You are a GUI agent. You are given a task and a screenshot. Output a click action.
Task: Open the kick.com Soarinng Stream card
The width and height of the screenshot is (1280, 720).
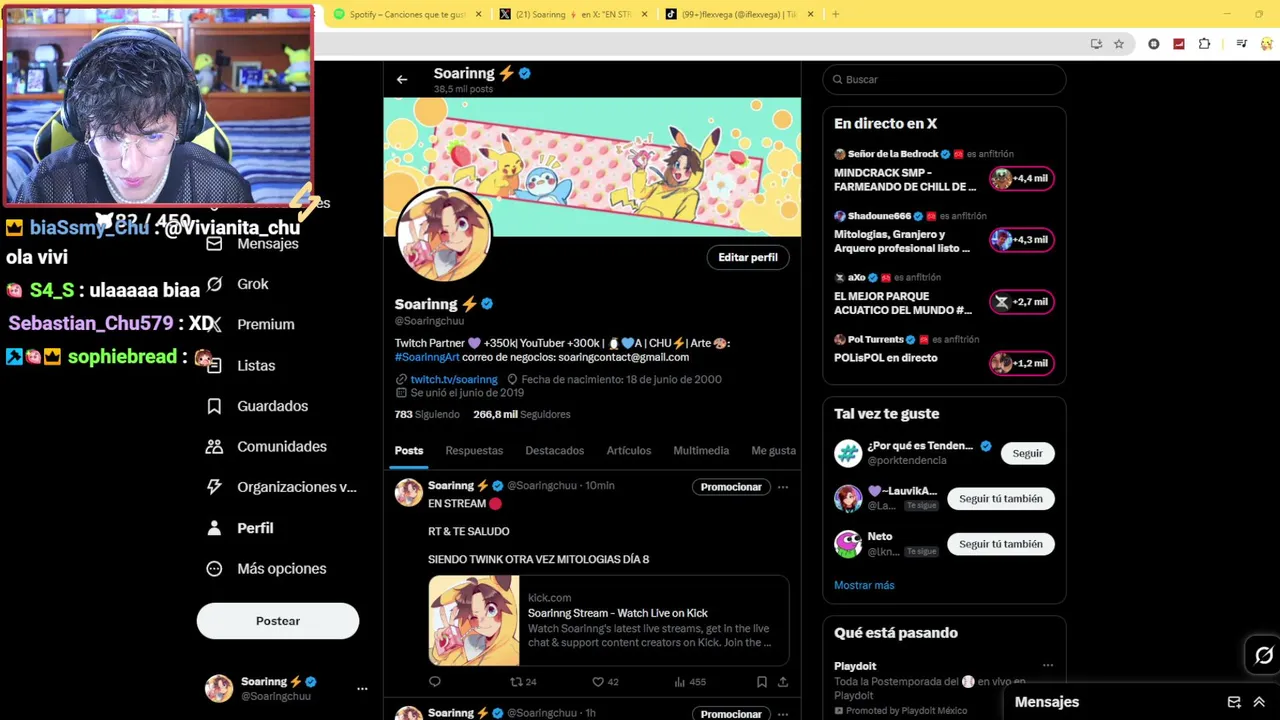coord(609,621)
